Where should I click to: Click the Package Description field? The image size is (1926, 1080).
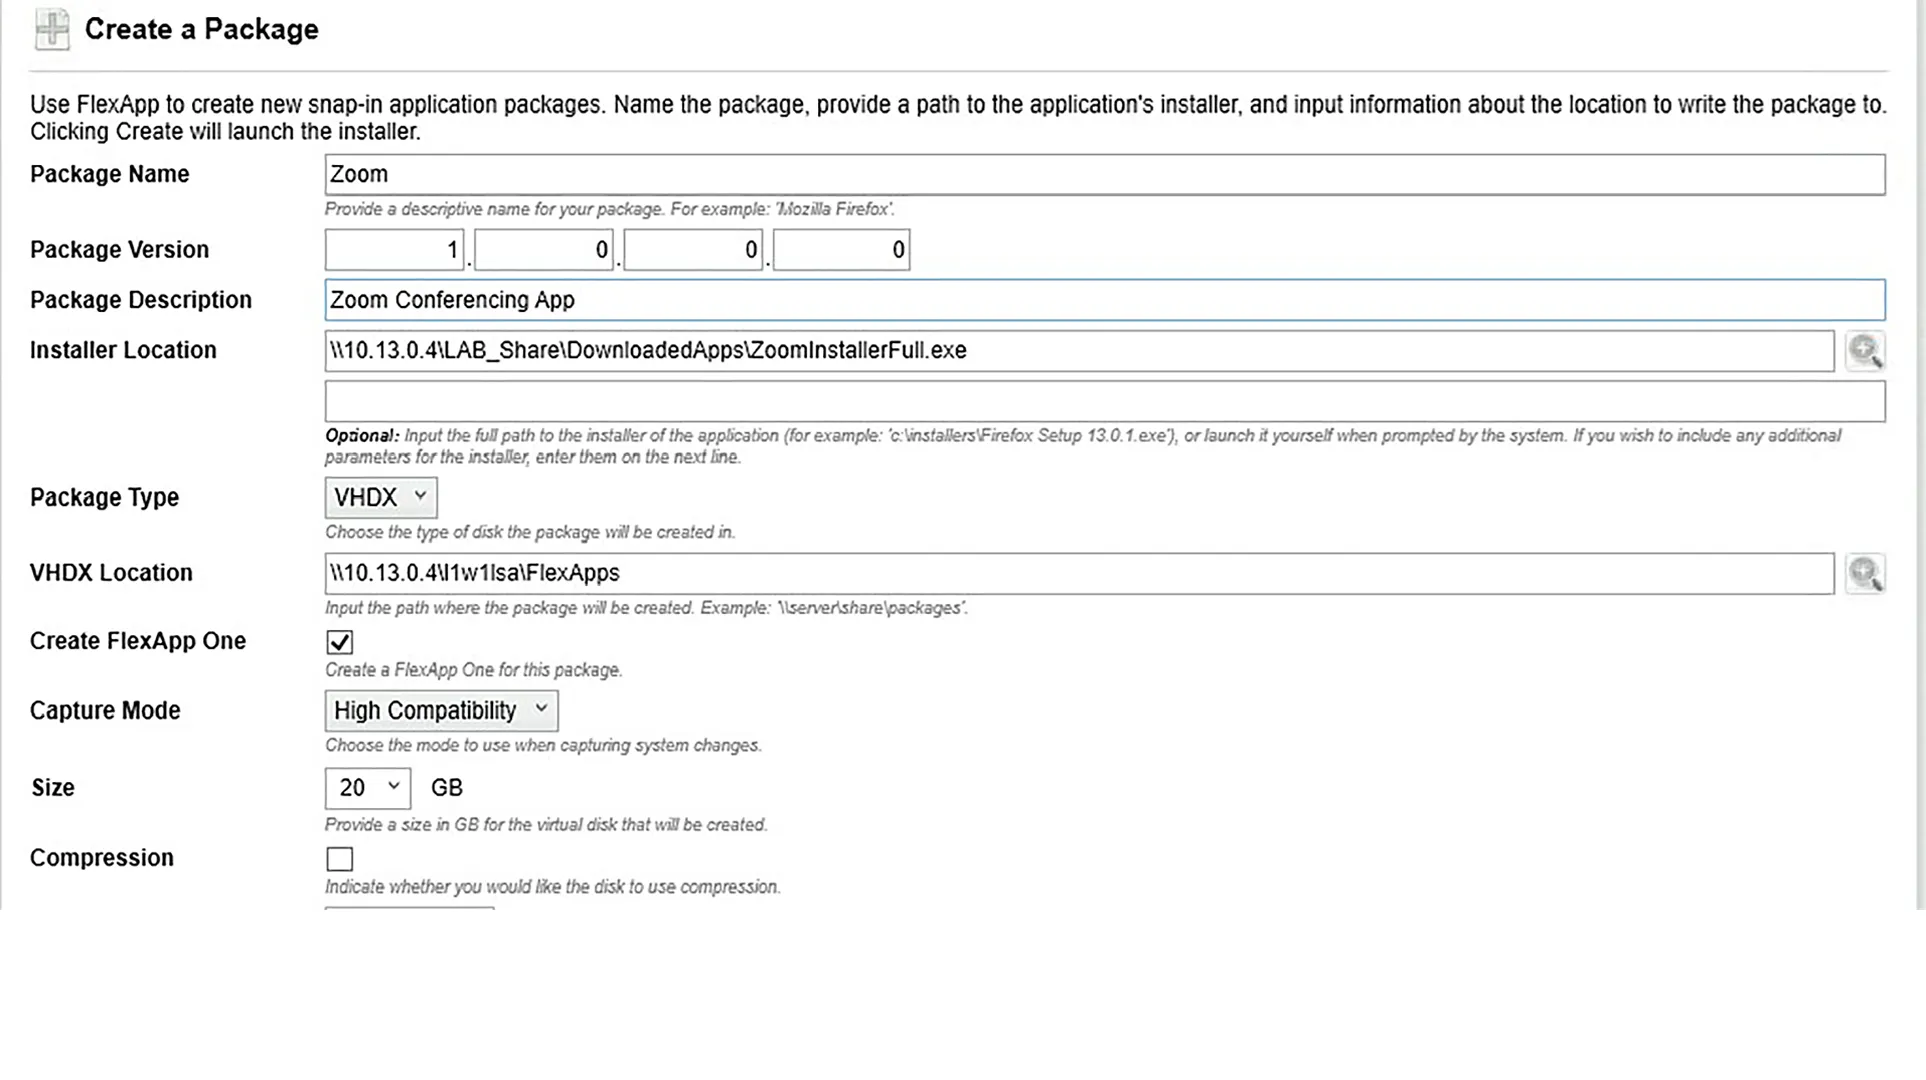(1105, 300)
